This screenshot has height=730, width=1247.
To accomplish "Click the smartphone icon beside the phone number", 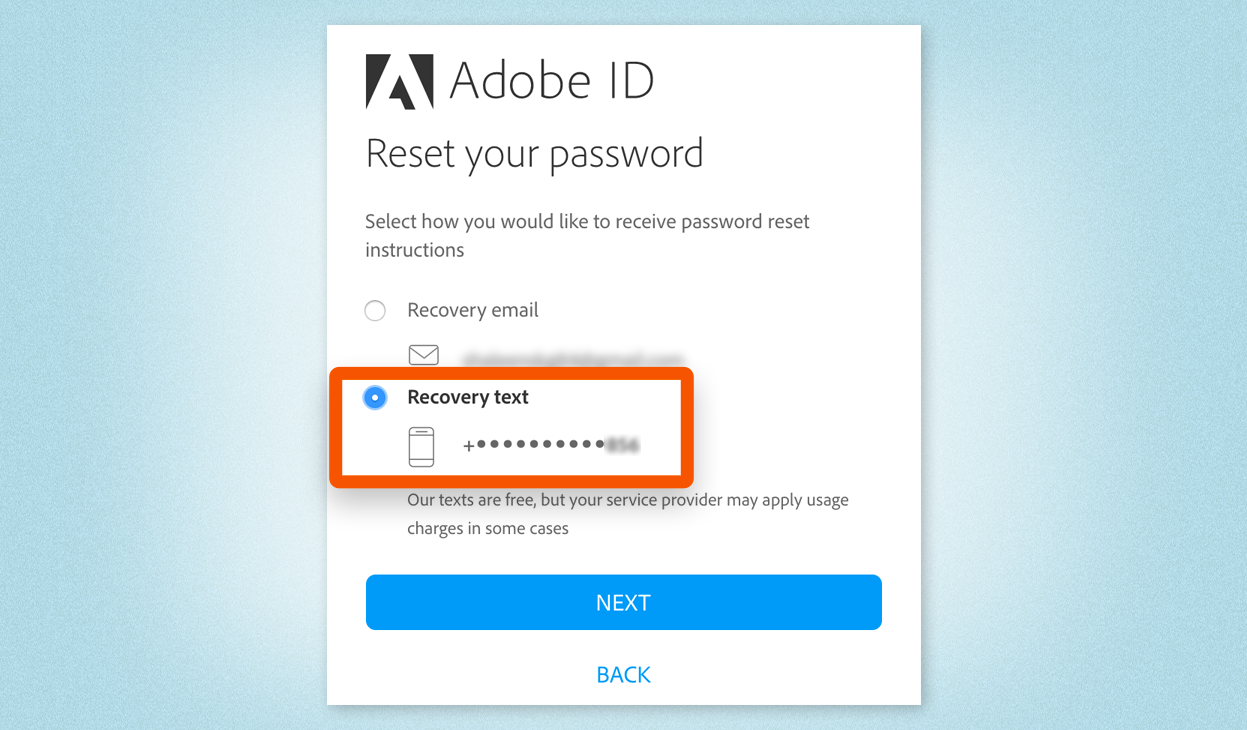I will 423,445.
